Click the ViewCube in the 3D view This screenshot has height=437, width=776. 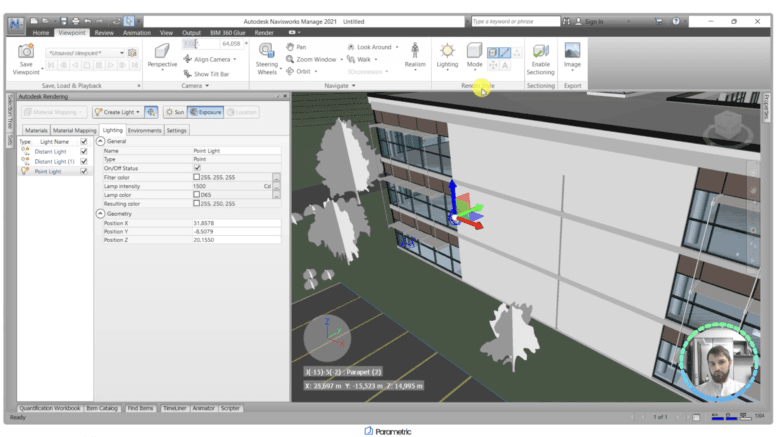coord(727,125)
